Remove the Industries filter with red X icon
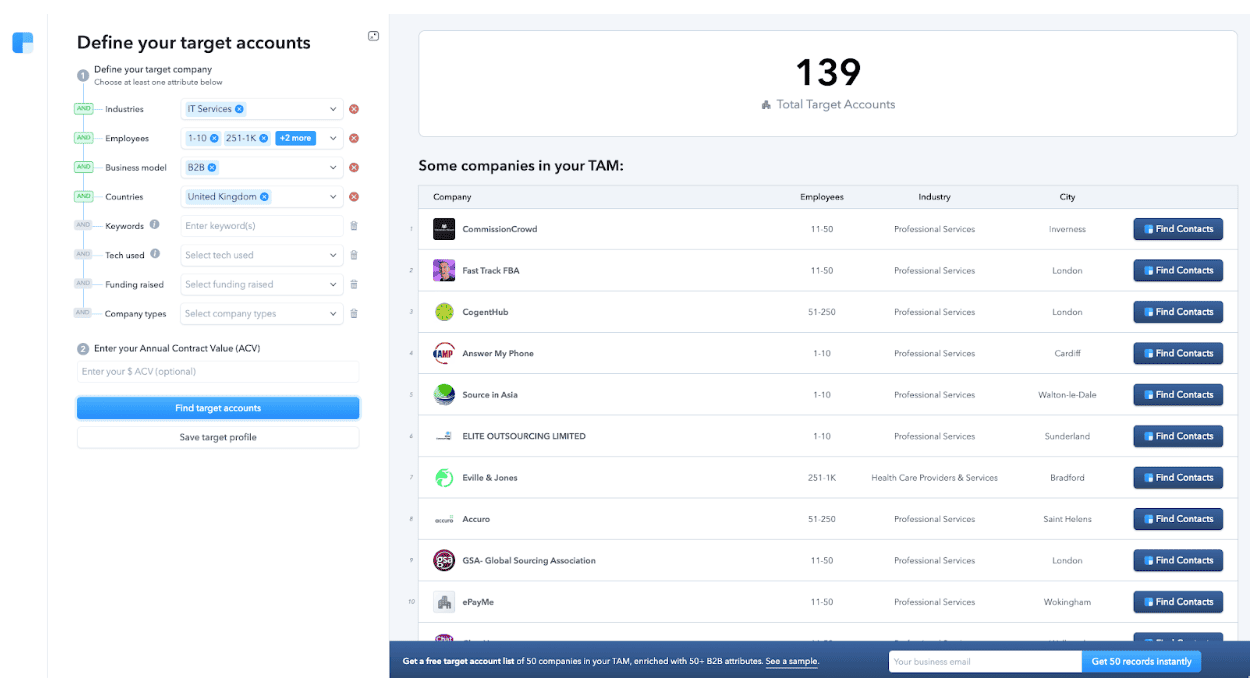This screenshot has height=683, width=1256. pyautogui.click(x=353, y=109)
